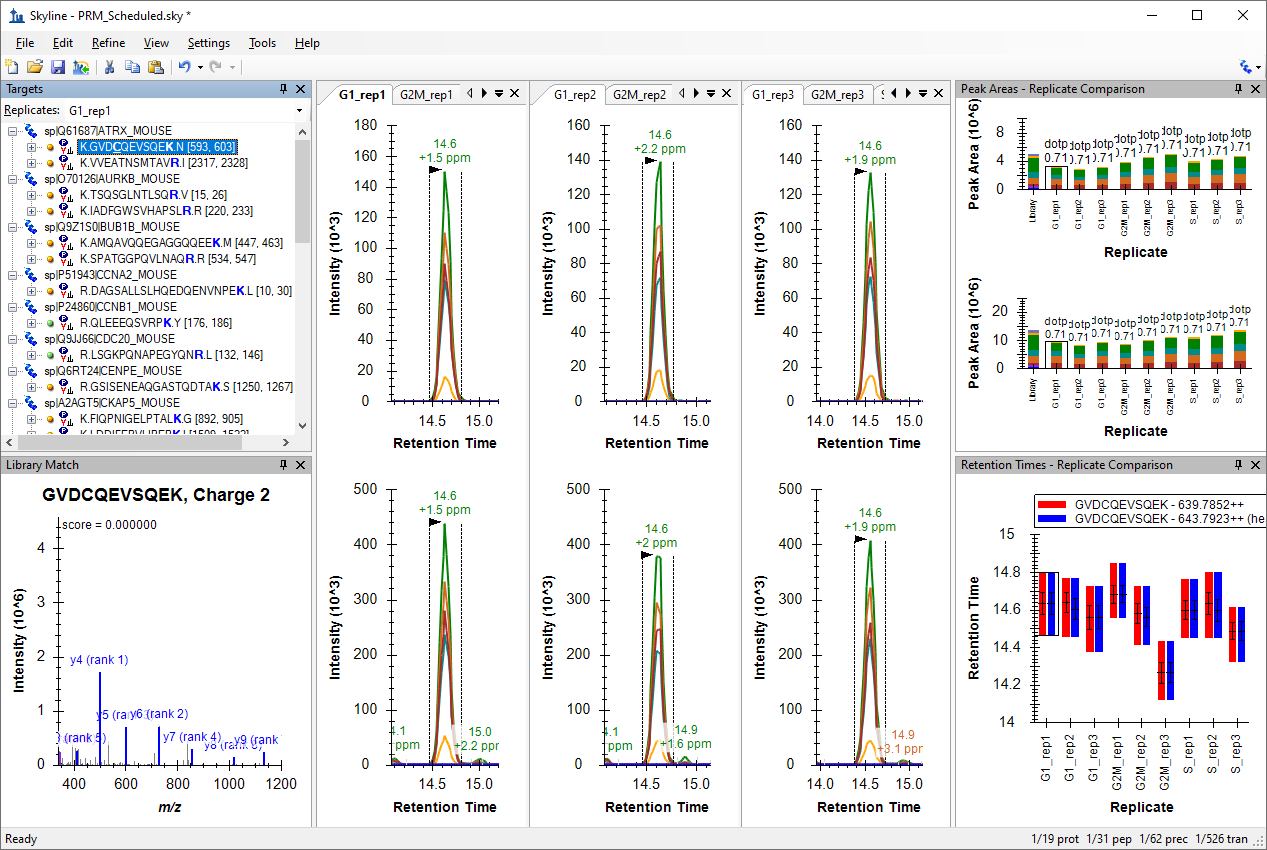This screenshot has width=1267, height=850.
Task: Open the tab list dropdown in the G1_rep3 pane
Action: (923, 93)
